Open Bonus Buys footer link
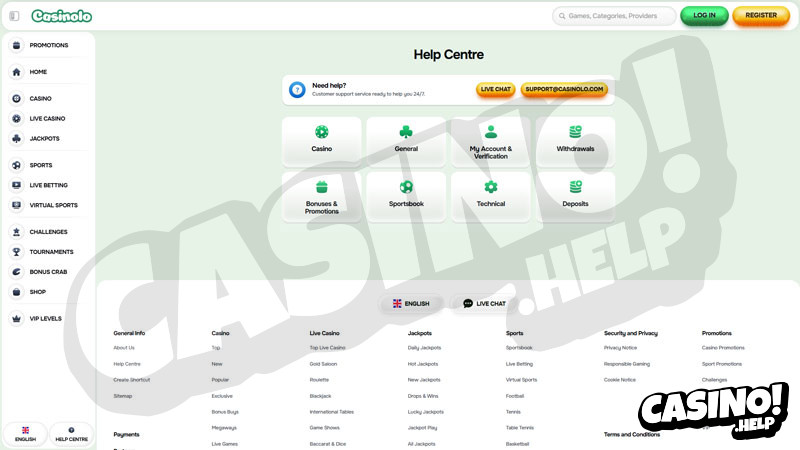This screenshot has height=450, width=800. point(225,412)
